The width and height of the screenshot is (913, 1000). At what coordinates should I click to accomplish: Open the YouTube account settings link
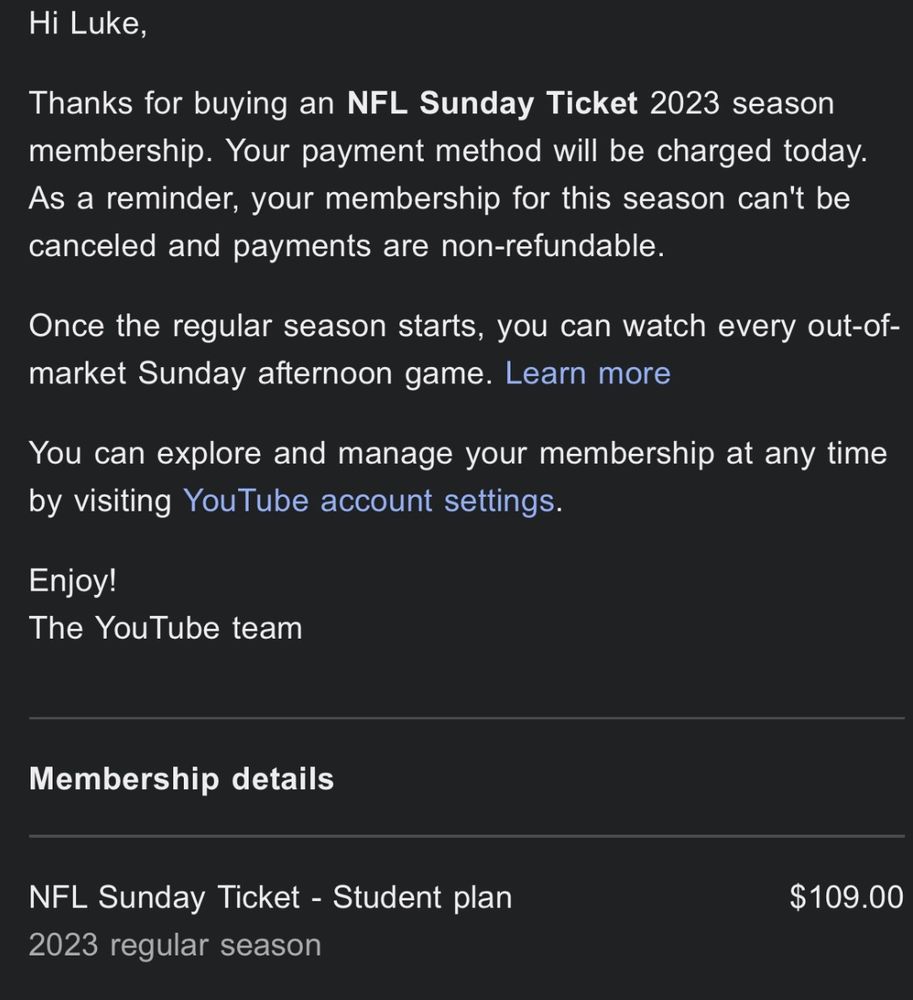click(369, 501)
